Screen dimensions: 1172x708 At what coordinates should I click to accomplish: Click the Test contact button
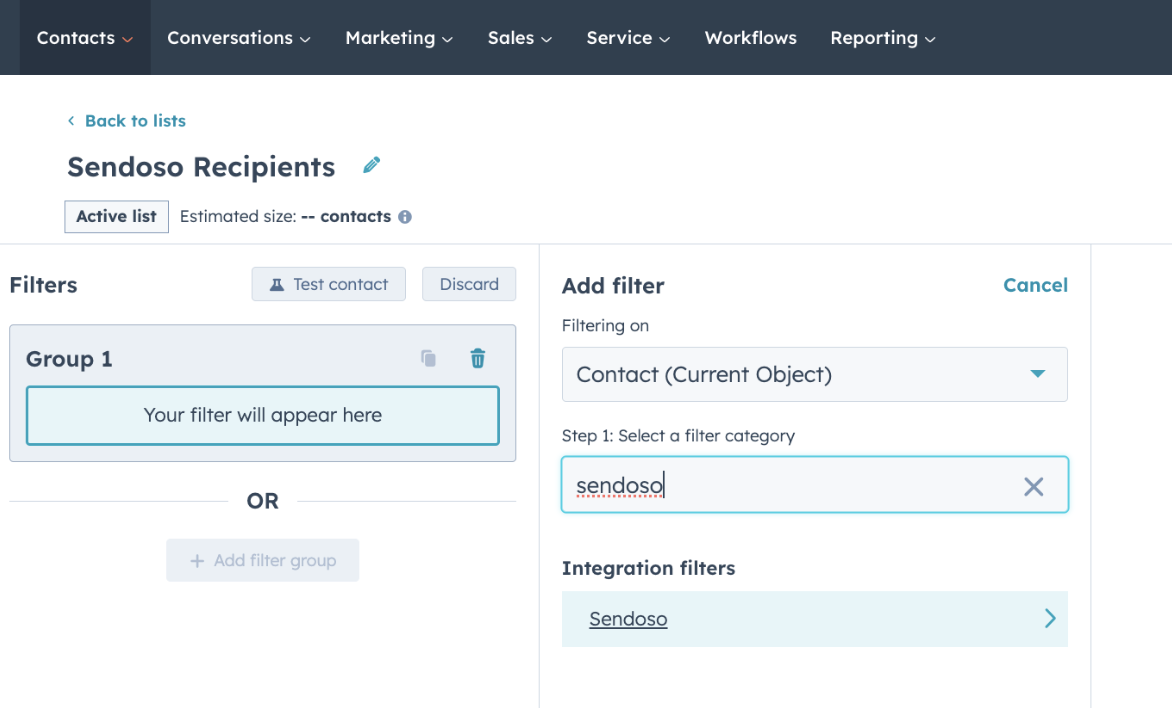[328, 284]
